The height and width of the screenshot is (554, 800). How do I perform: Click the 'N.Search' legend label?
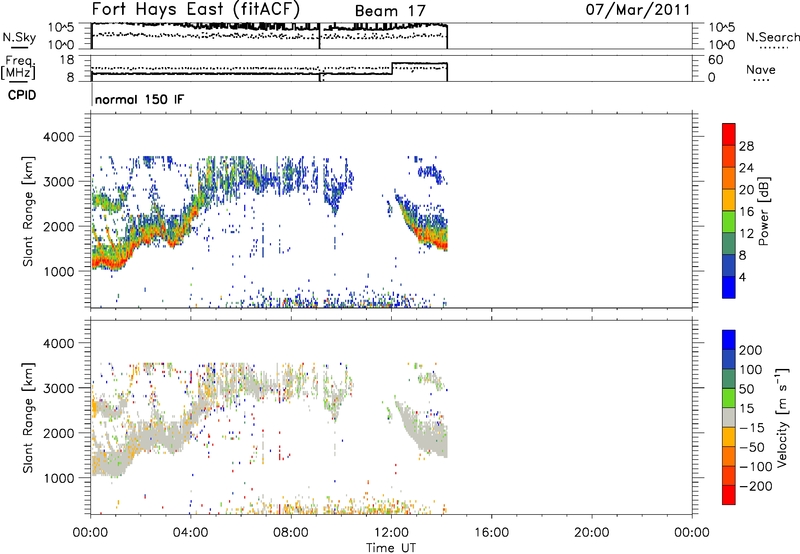point(772,37)
